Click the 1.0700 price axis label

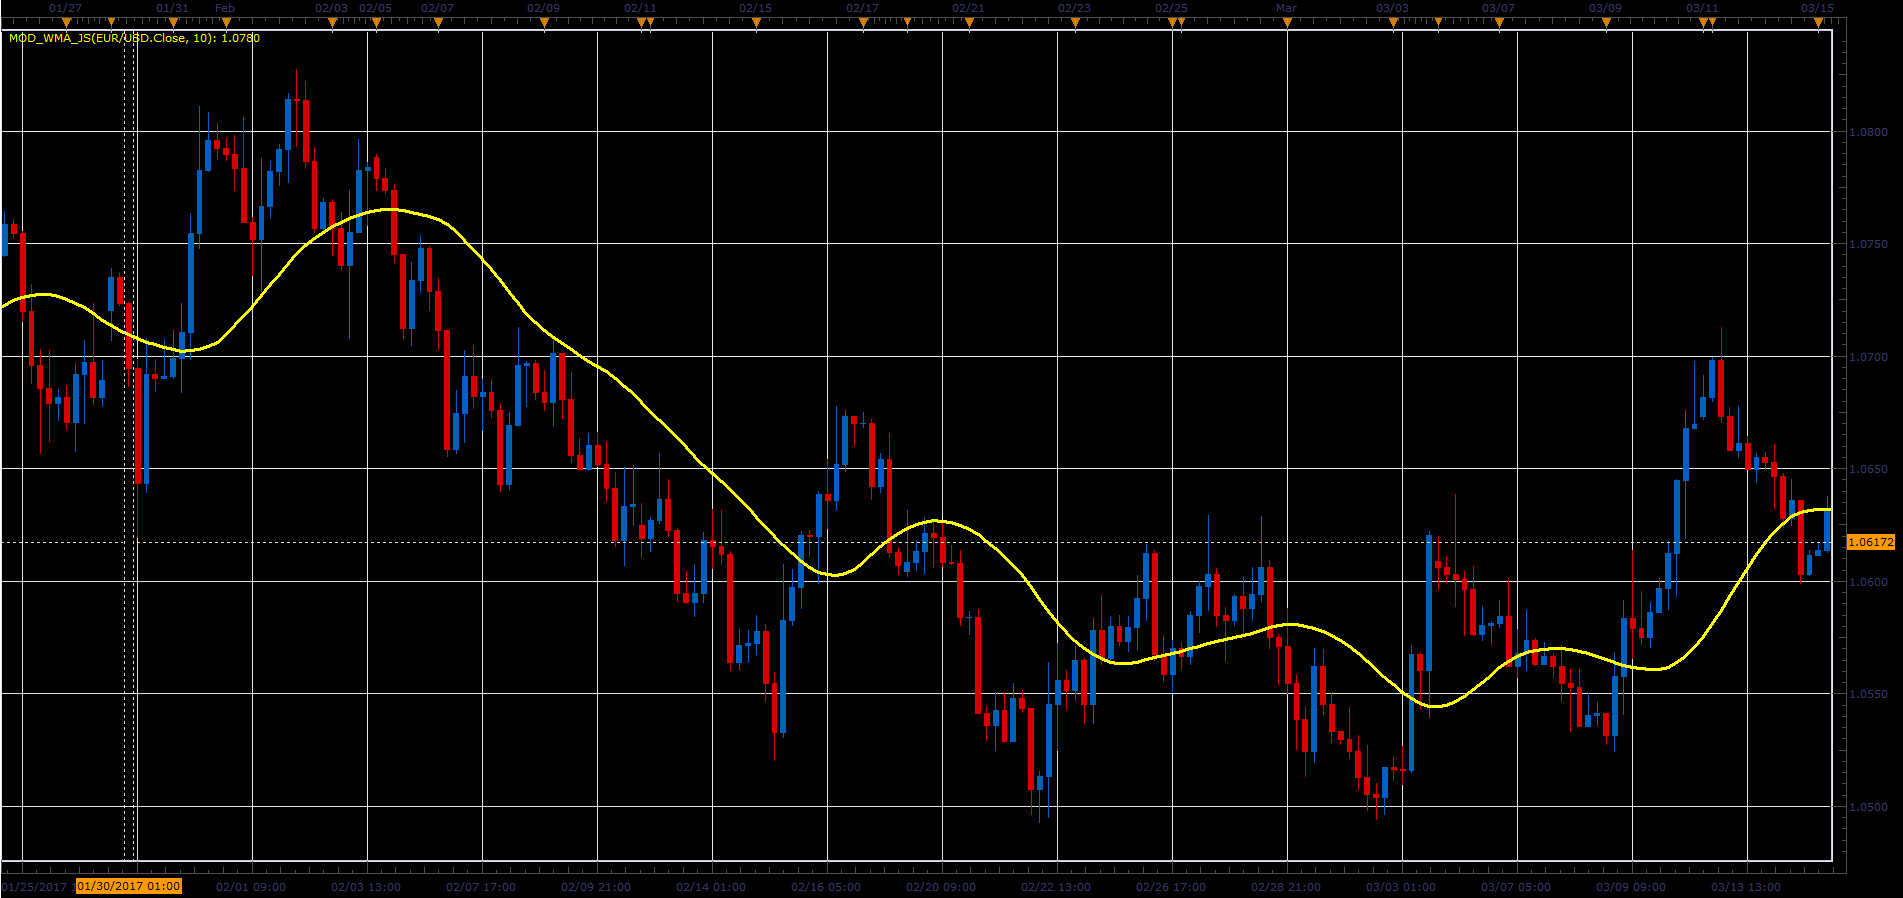coord(1869,357)
